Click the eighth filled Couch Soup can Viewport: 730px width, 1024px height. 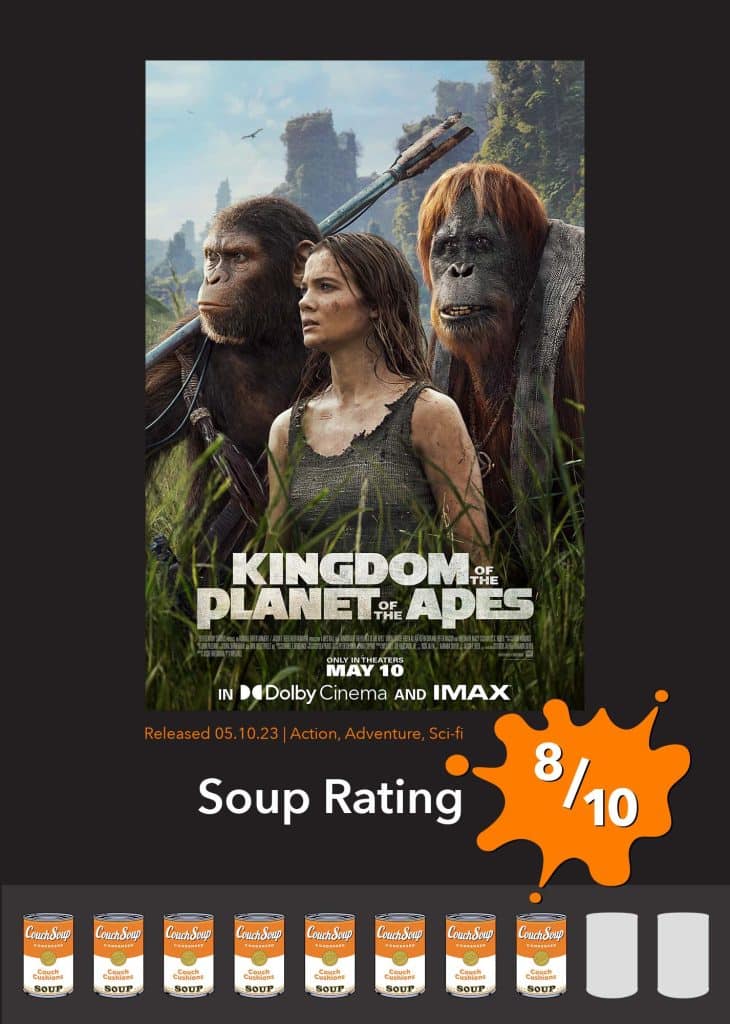pos(541,954)
